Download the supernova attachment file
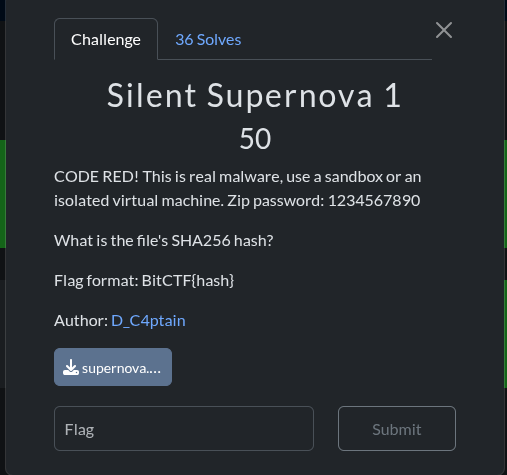 click(x=113, y=367)
